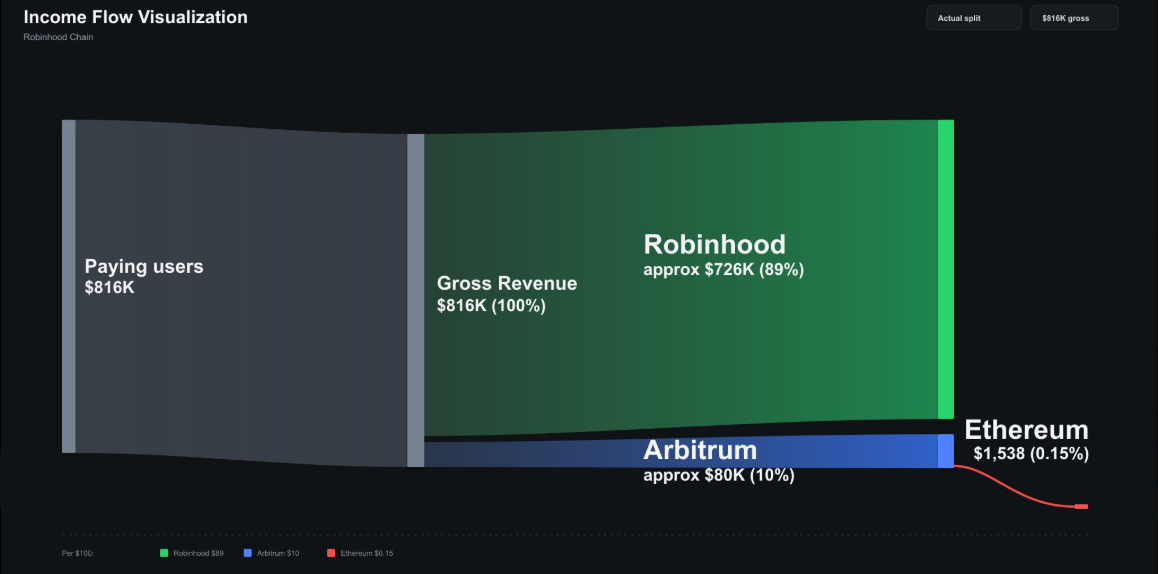
Task: Open the $816K gross dropdown
Action: click(1074, 18)
